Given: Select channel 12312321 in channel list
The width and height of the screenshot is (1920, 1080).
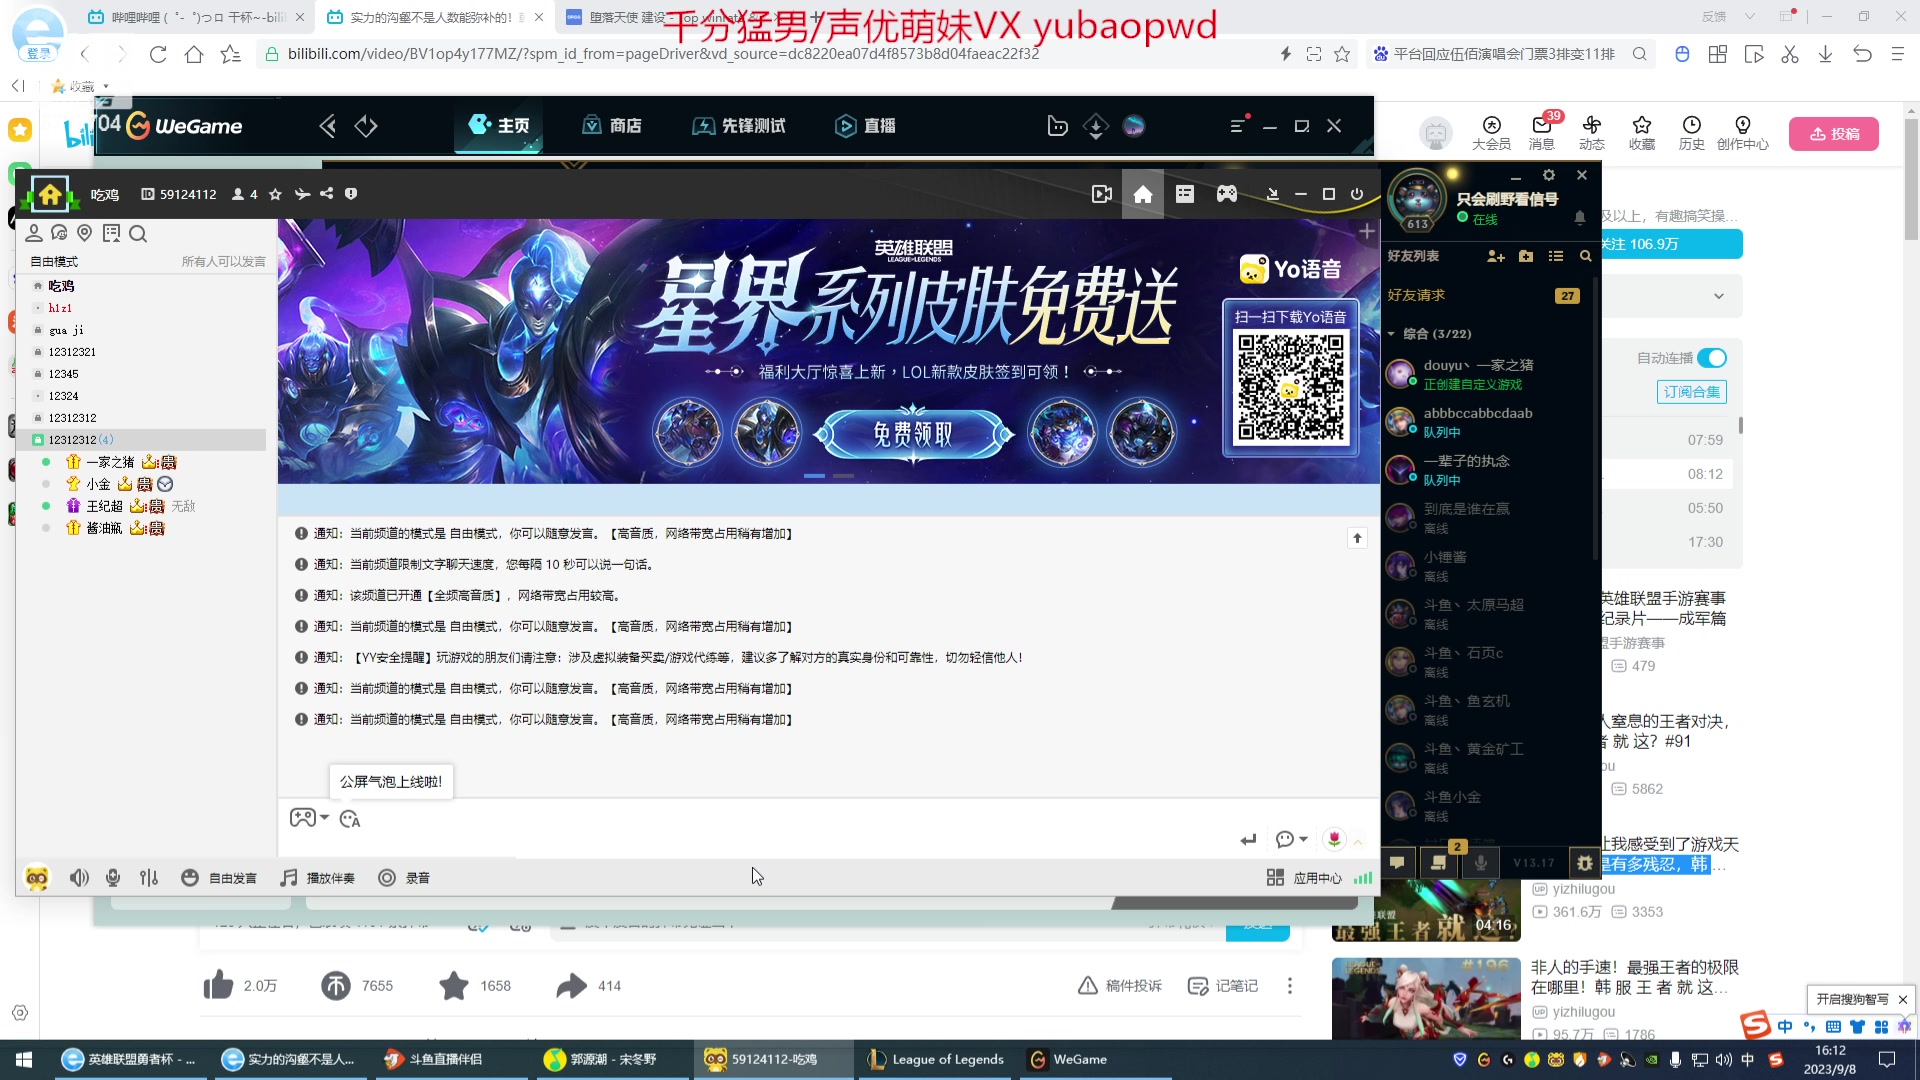Looking at the screenshot, I should [x=72, y=352].
